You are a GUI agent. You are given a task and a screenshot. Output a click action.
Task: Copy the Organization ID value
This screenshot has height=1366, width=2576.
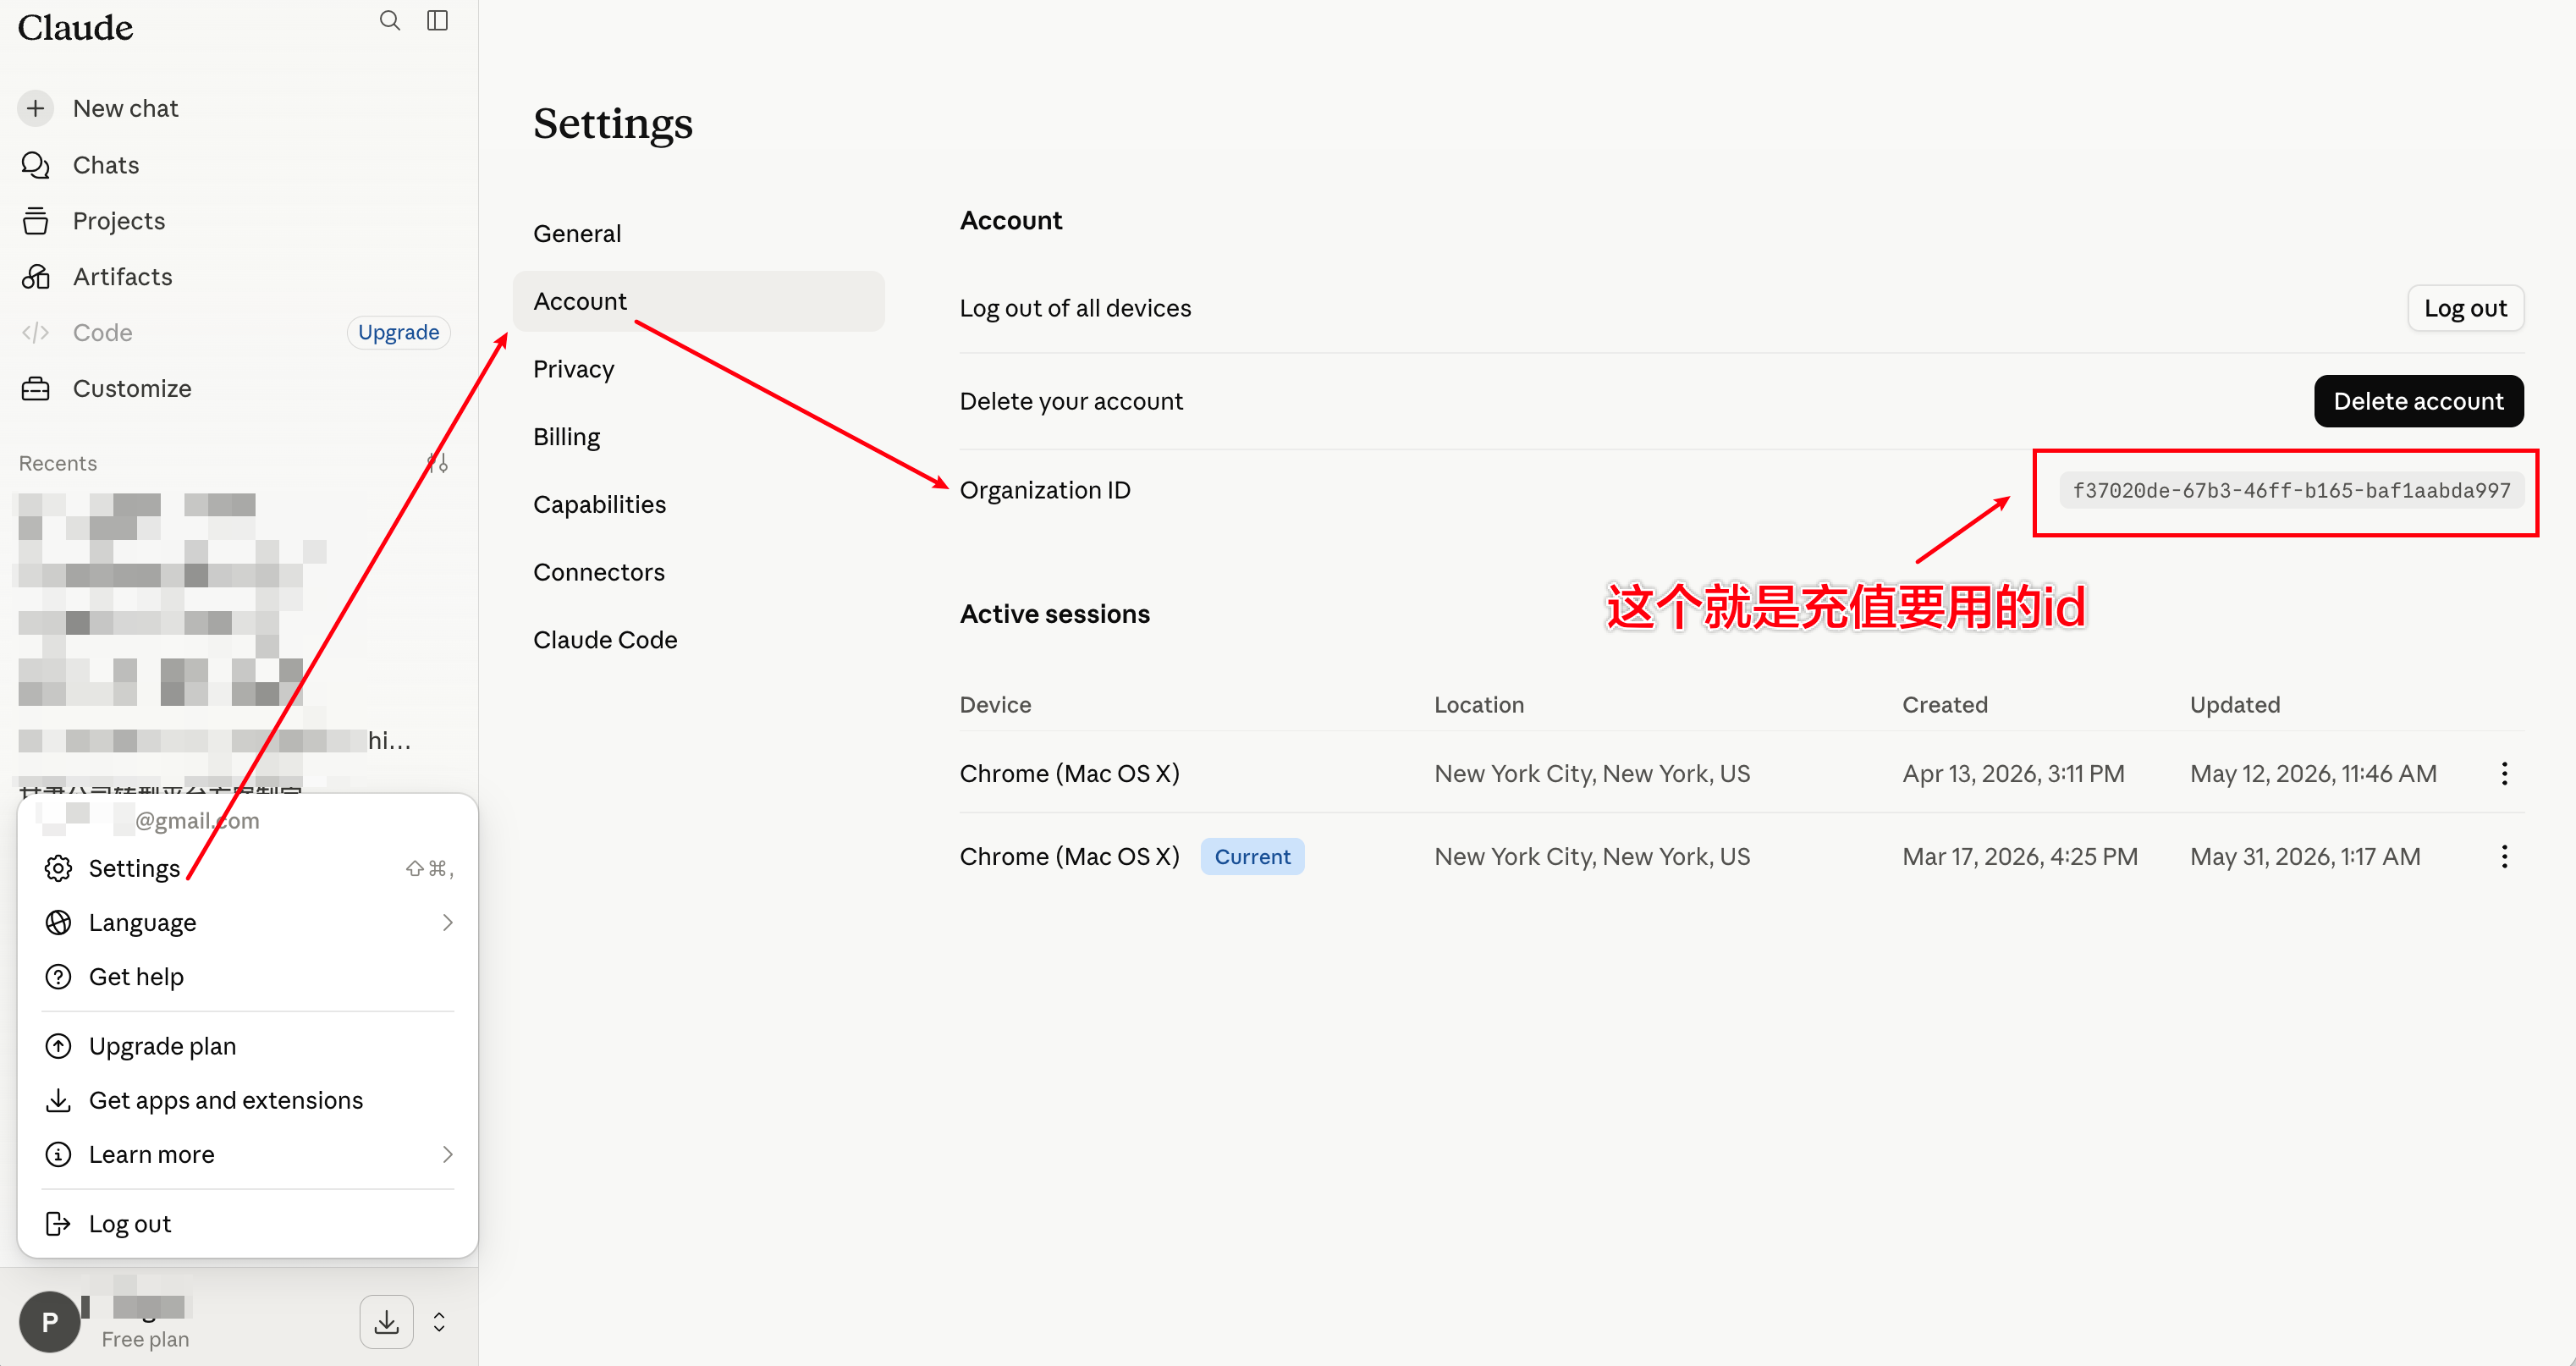pos(2291,491)
